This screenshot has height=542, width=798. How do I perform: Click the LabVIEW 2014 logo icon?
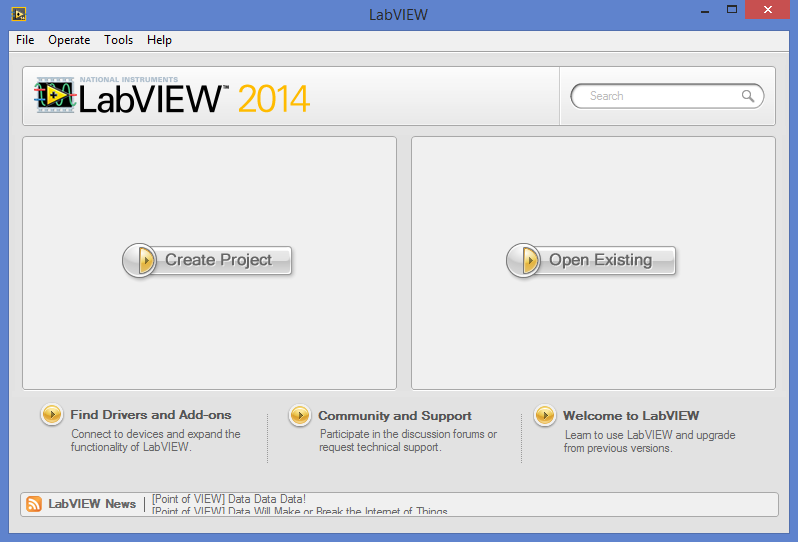coord(55,95)
